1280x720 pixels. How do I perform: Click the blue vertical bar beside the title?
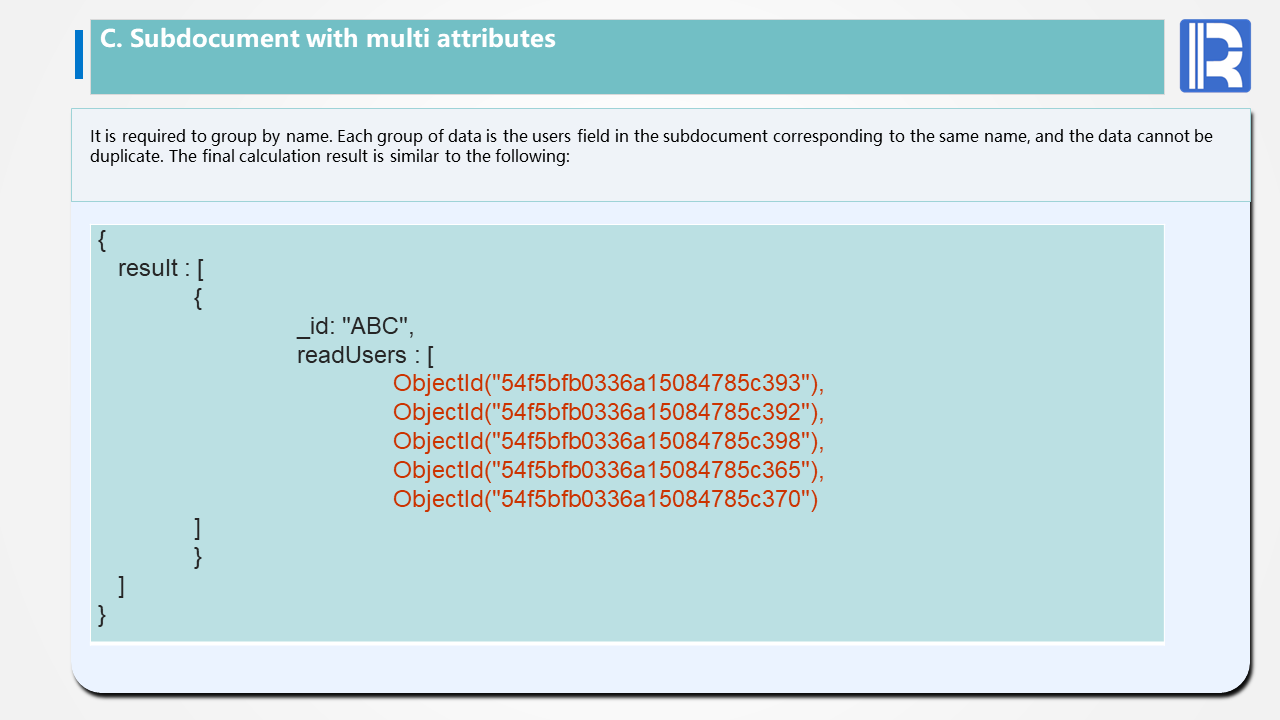click(79, 54)
